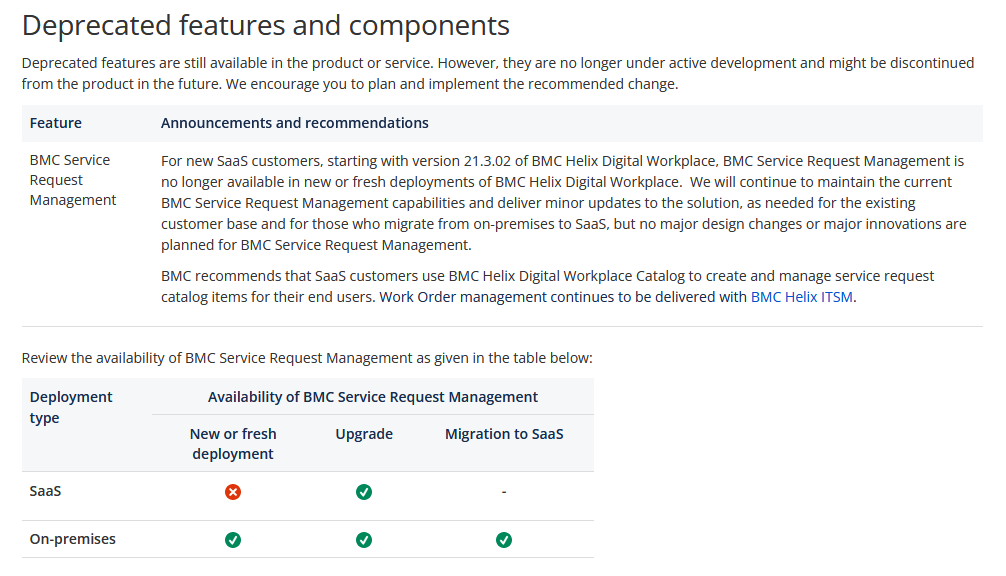Open the BMC Helix ITSM link
This screenshot has width=1006, height=576.
[x=801, y=297]
